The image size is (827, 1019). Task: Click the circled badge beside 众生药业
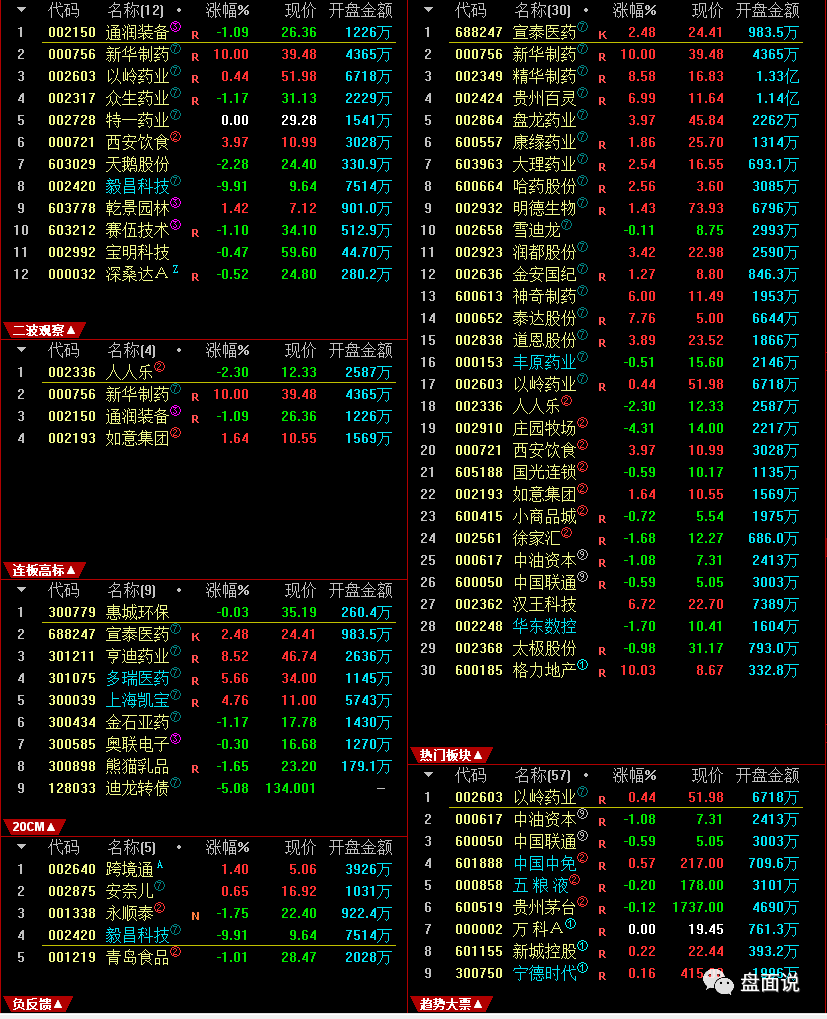click(x=175, y=94)
